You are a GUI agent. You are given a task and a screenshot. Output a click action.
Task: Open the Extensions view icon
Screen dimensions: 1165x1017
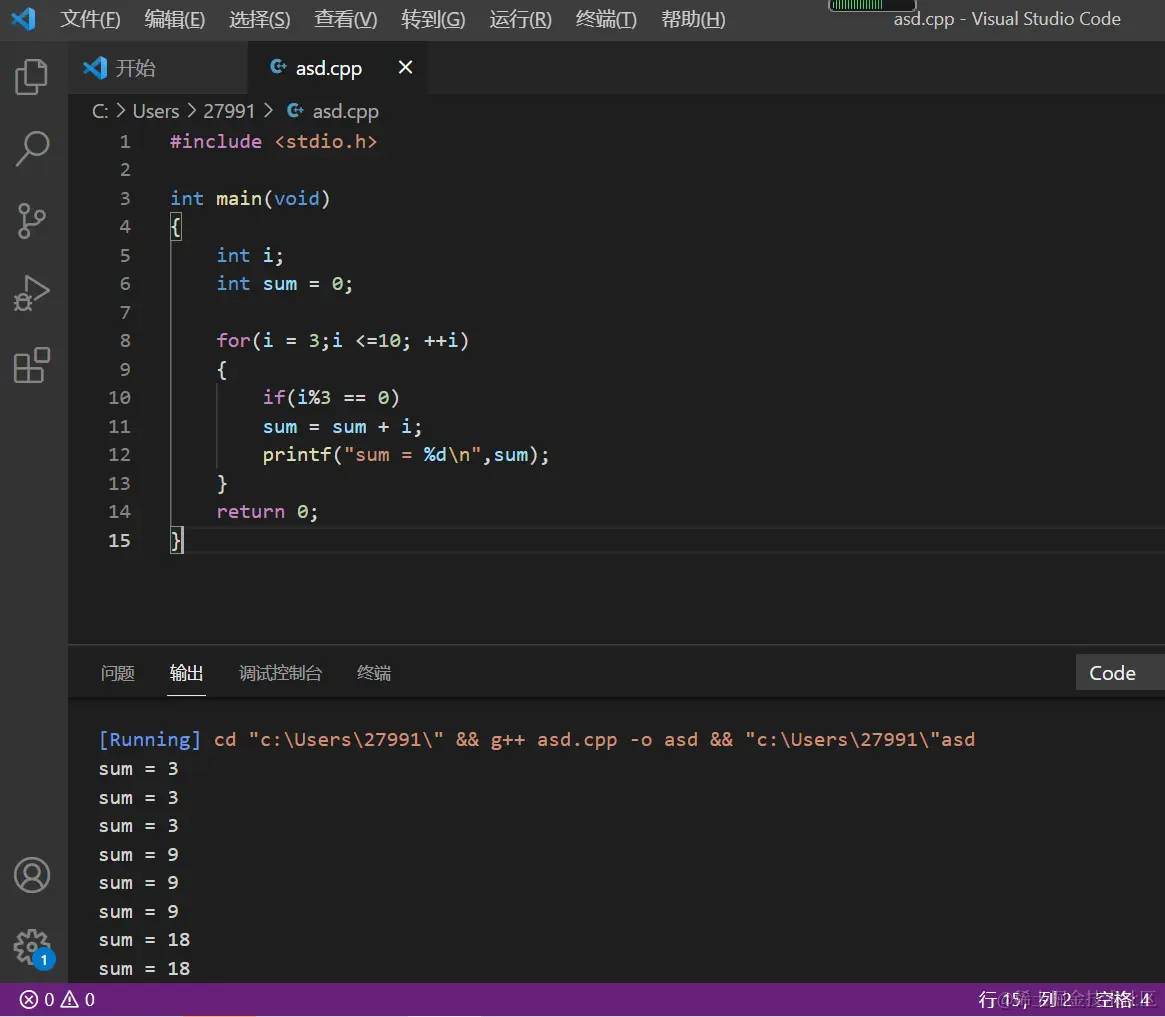(32, 366)
